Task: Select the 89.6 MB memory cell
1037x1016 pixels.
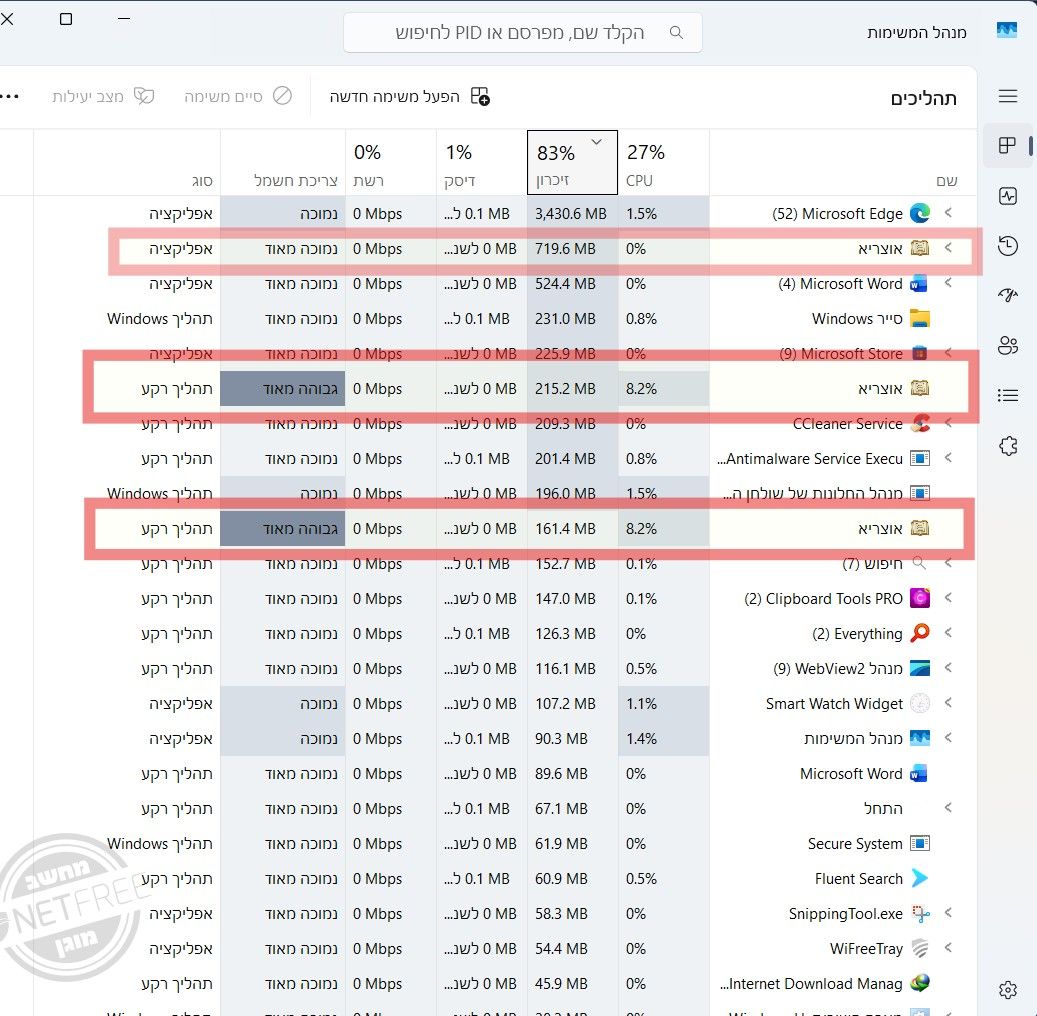Action: tap(572, 774)
